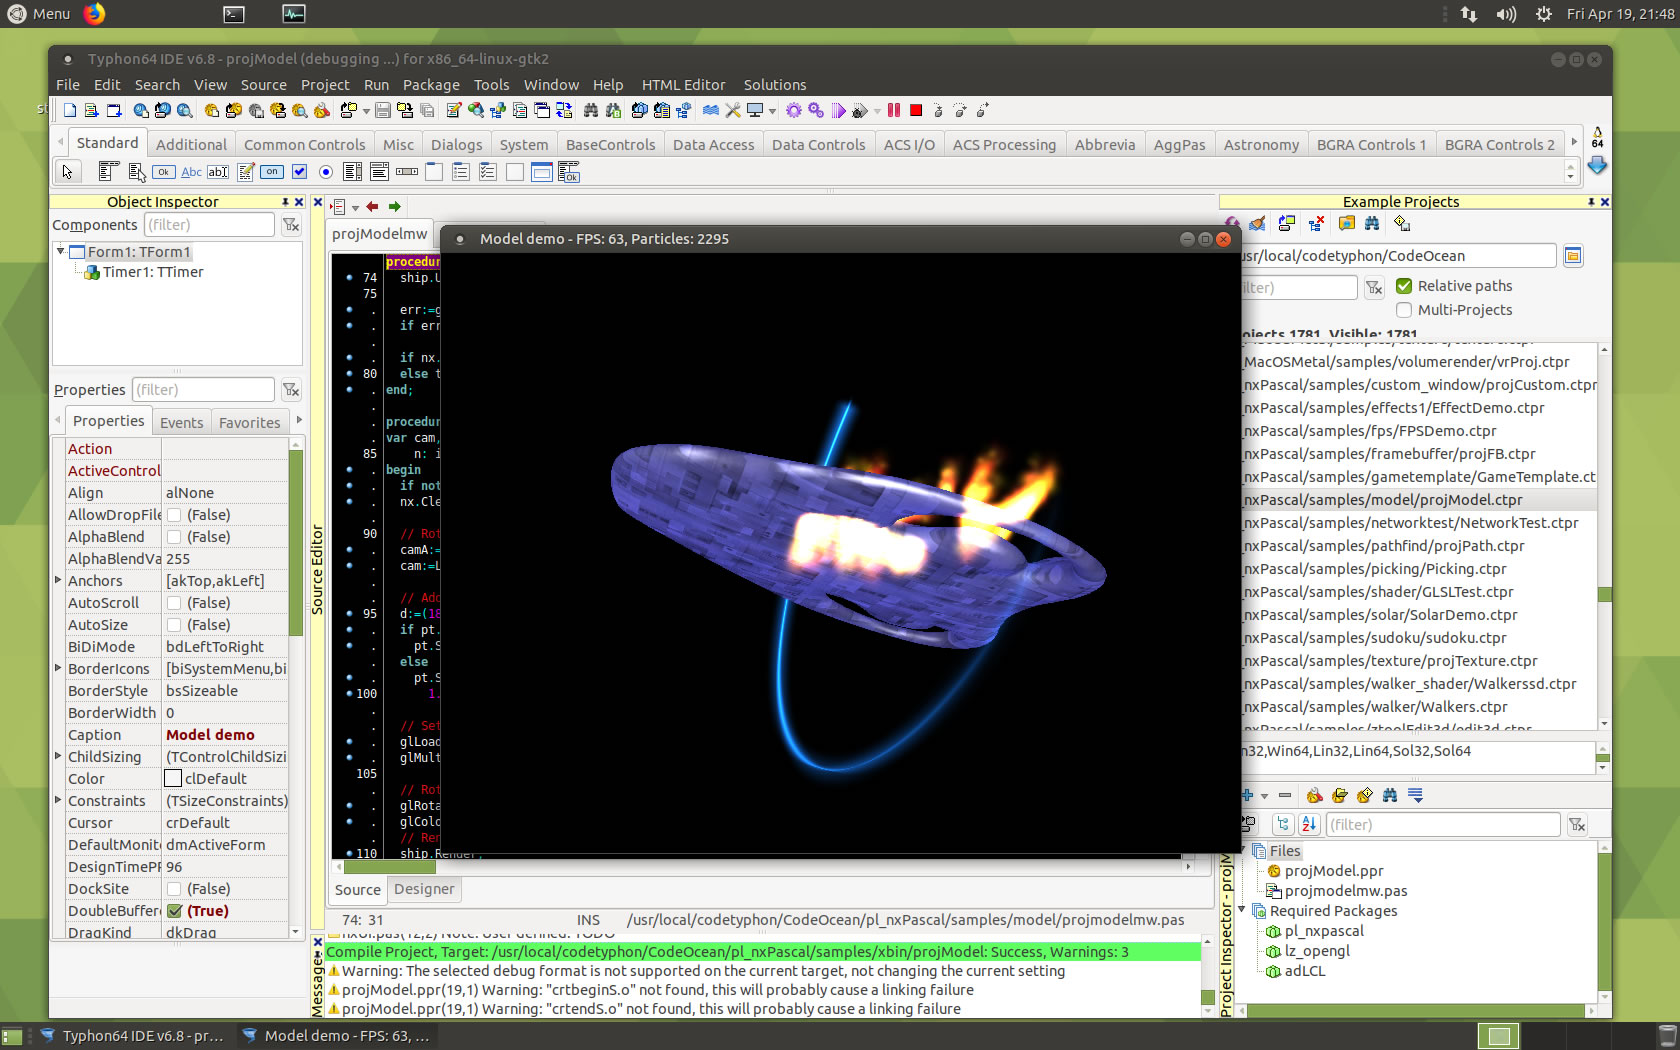The image size is (1680, 1050).
Task: Click the browse folder icon beside CodeOcean path
Action: click(x=1573, y=256)
